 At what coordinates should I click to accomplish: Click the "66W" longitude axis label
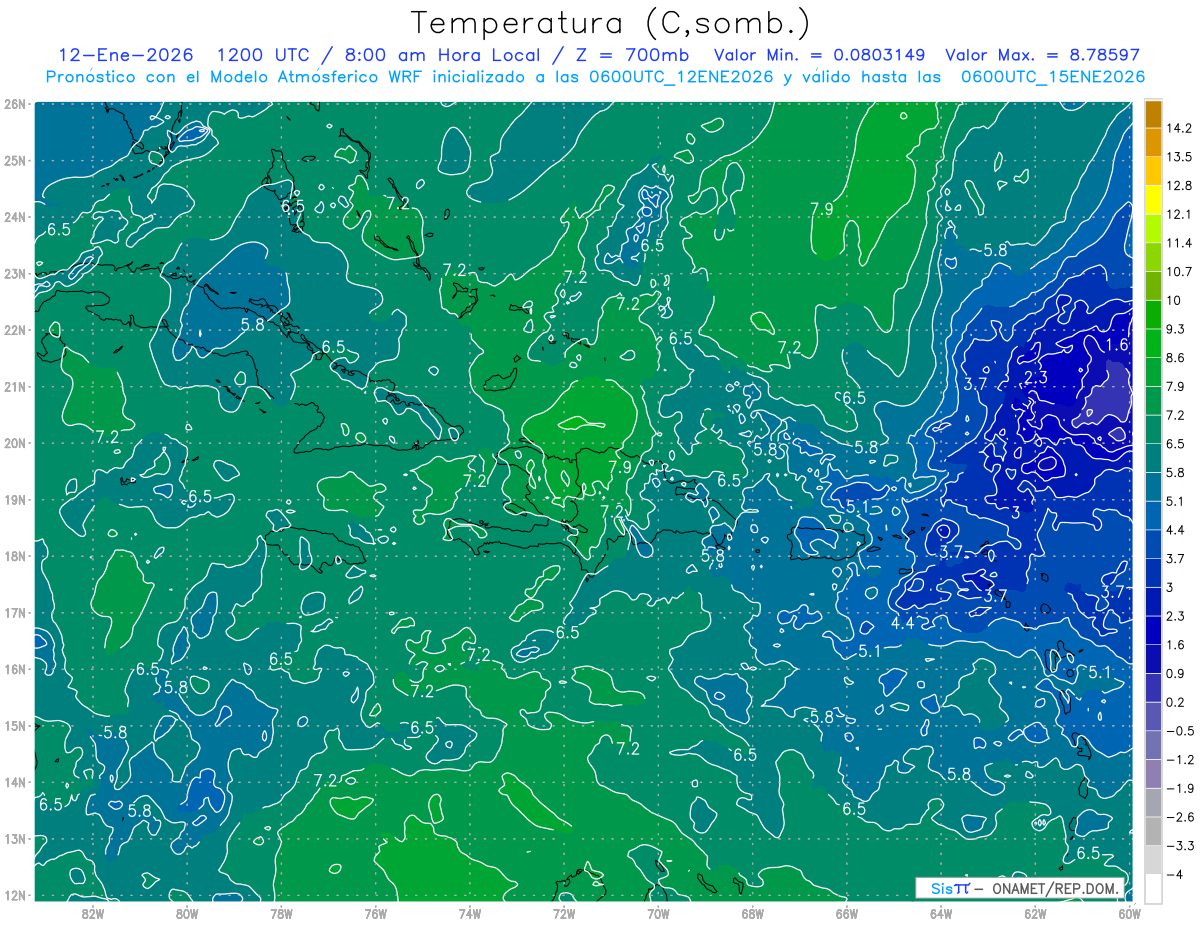pos(847,914)
